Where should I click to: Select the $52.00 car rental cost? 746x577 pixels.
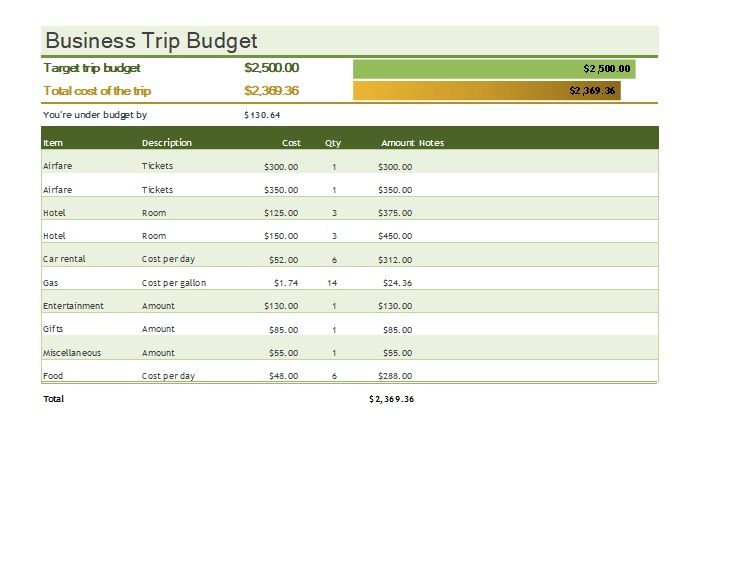coord(284,260)
